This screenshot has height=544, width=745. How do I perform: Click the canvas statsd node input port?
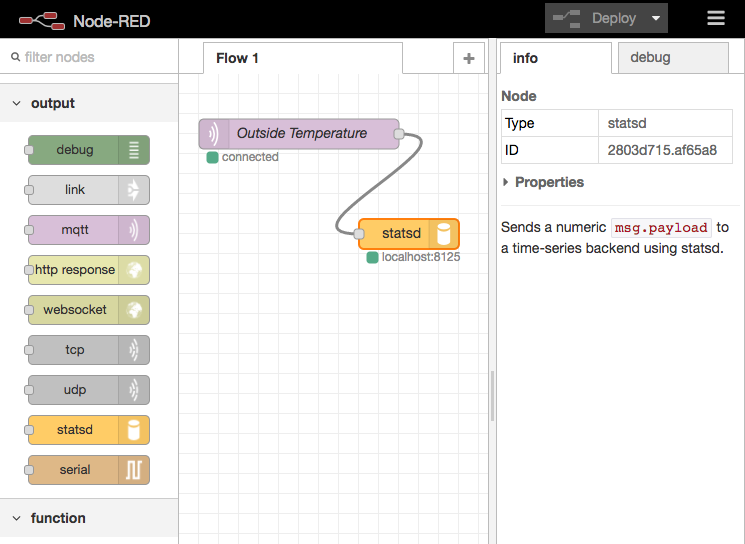click(359, 234)
